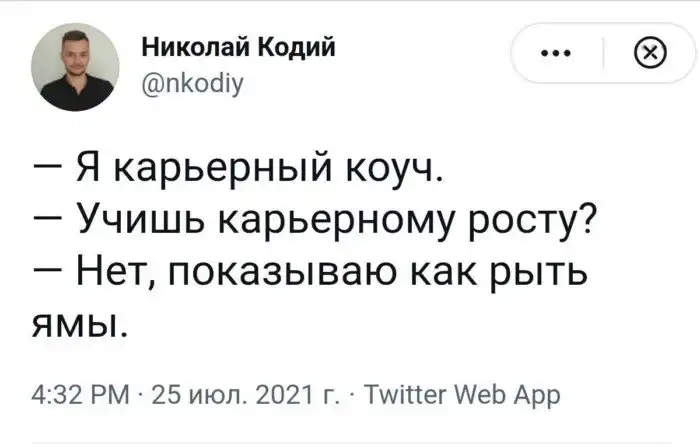The height and width of the screenshot is (447, 700).
Task: Open Николай Кодий's profile avatar
Action: pos(76,70)
